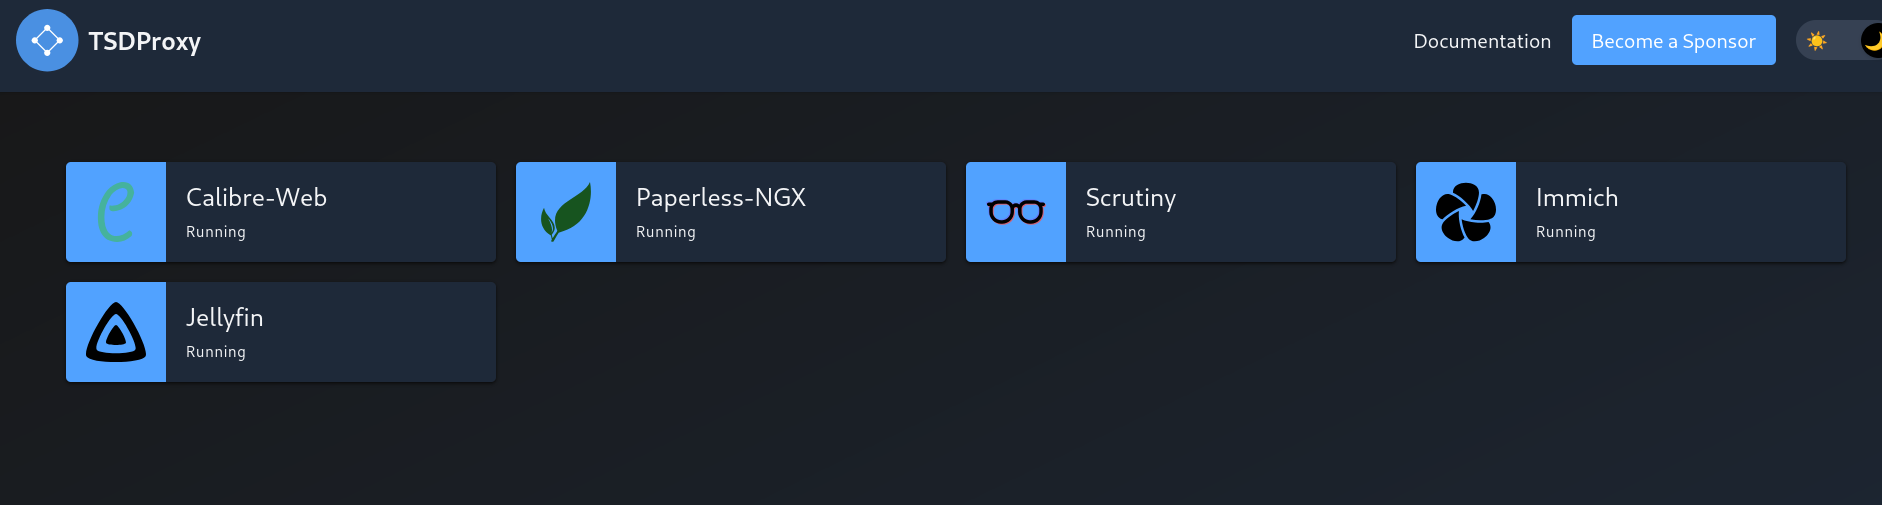This screenshot has width=1882, height=505.
Task: Open the Scrutiny title link
Action: [1131, 198]
